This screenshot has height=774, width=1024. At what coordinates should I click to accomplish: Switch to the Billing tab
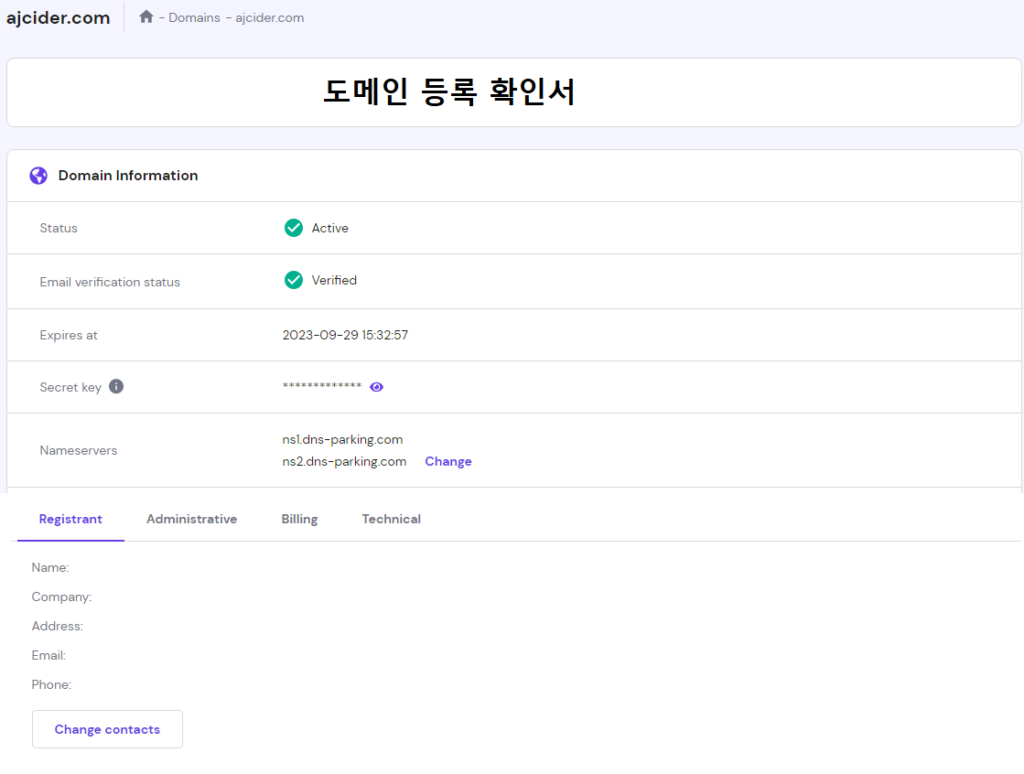click(x=300, y=519)
